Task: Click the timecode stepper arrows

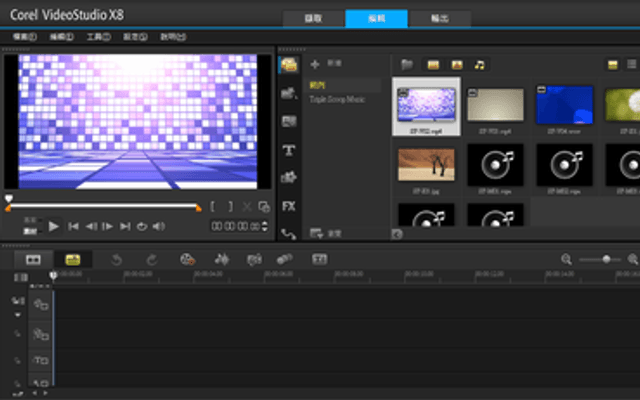Action: pos(265,226)
